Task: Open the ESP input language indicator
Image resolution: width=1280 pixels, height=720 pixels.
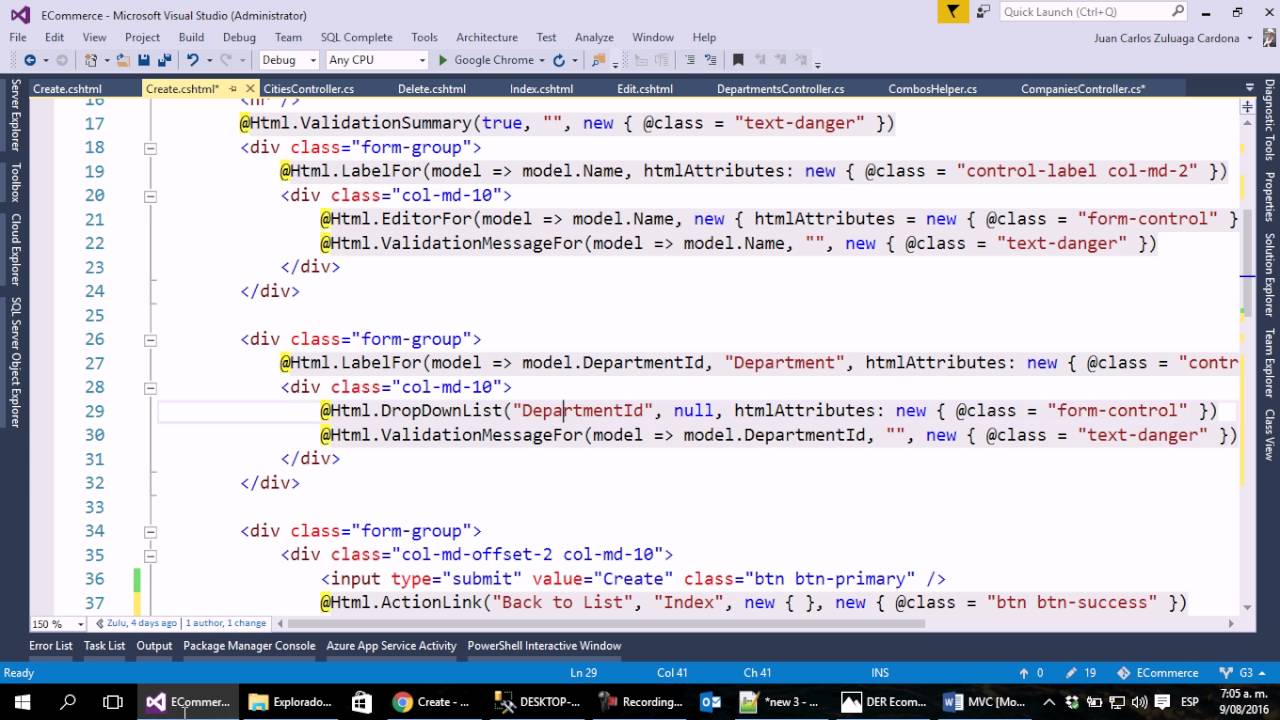Action: (1190, 701)
